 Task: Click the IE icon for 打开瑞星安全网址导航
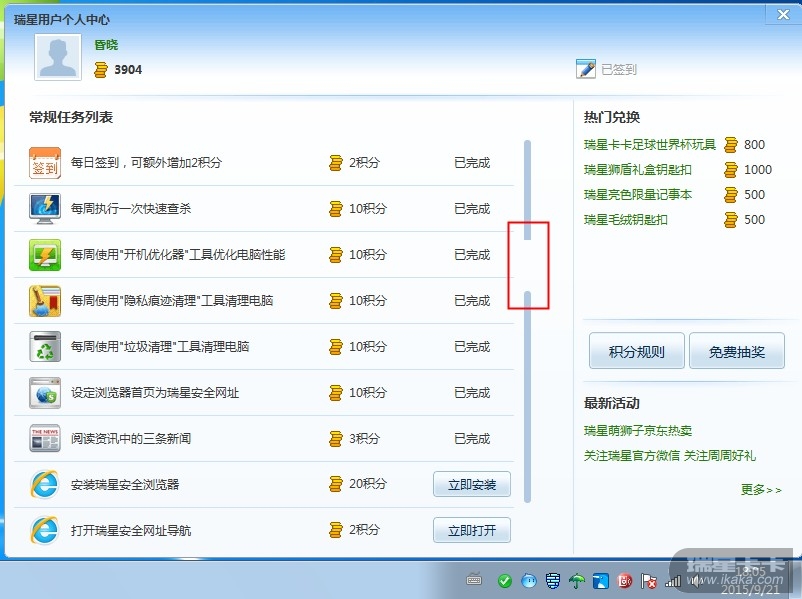click(45, 530)
